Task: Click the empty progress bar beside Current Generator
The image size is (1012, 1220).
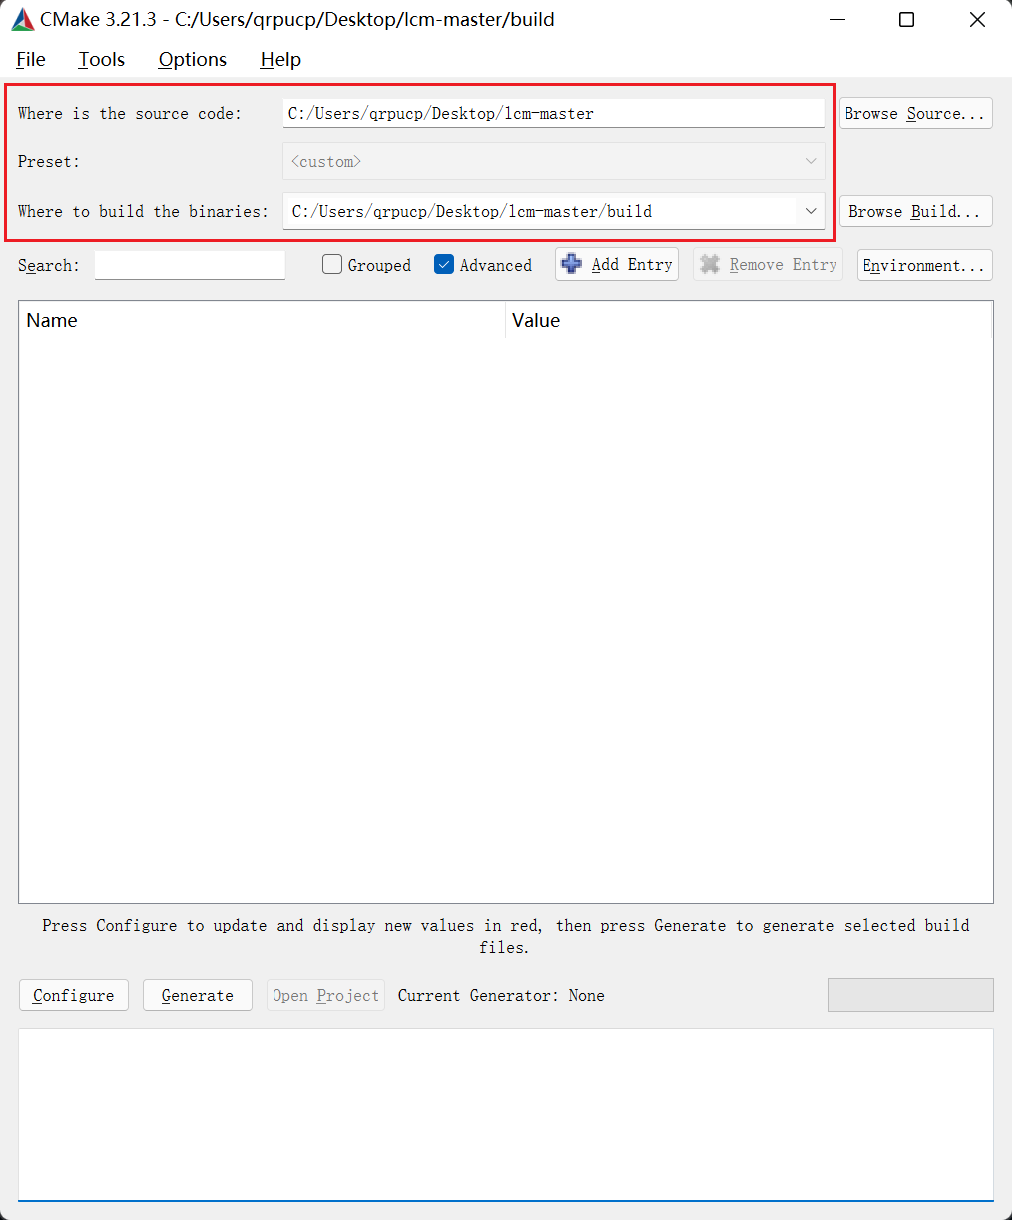Action: pyautogui.click(x=911, y=995)
